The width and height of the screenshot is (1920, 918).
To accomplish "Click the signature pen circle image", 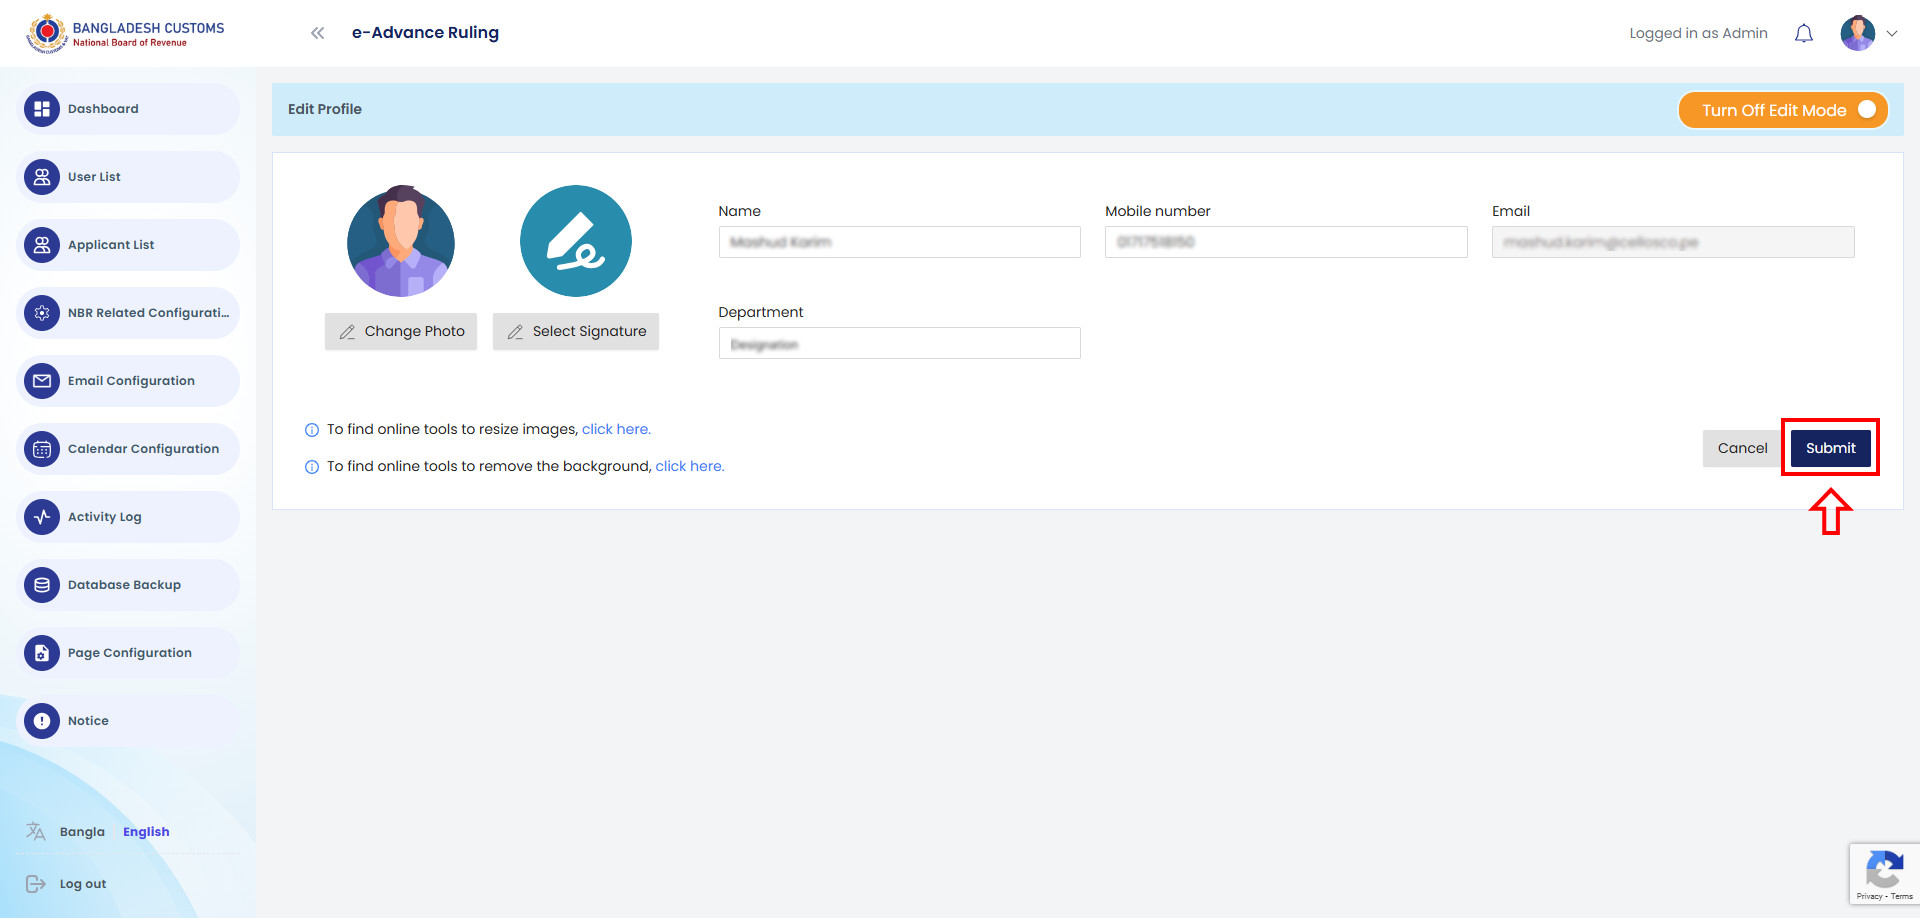I will pos(576,241).
